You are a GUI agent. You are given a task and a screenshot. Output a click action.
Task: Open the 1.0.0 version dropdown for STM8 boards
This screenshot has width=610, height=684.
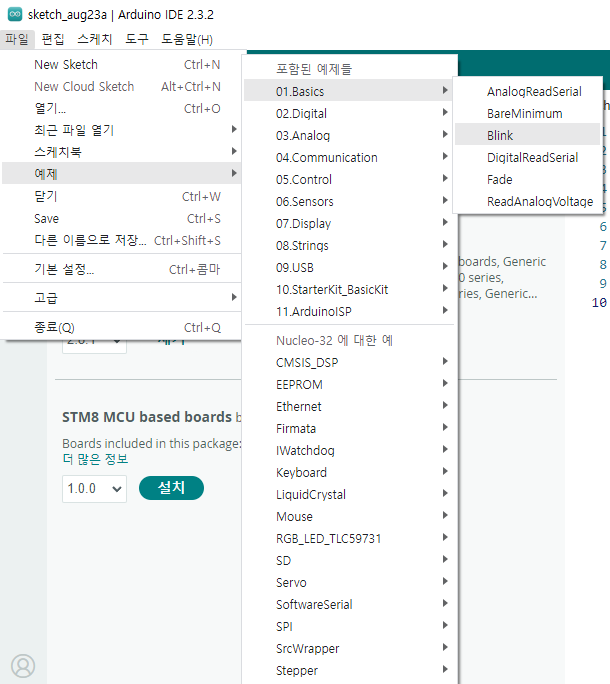(94, 489)
